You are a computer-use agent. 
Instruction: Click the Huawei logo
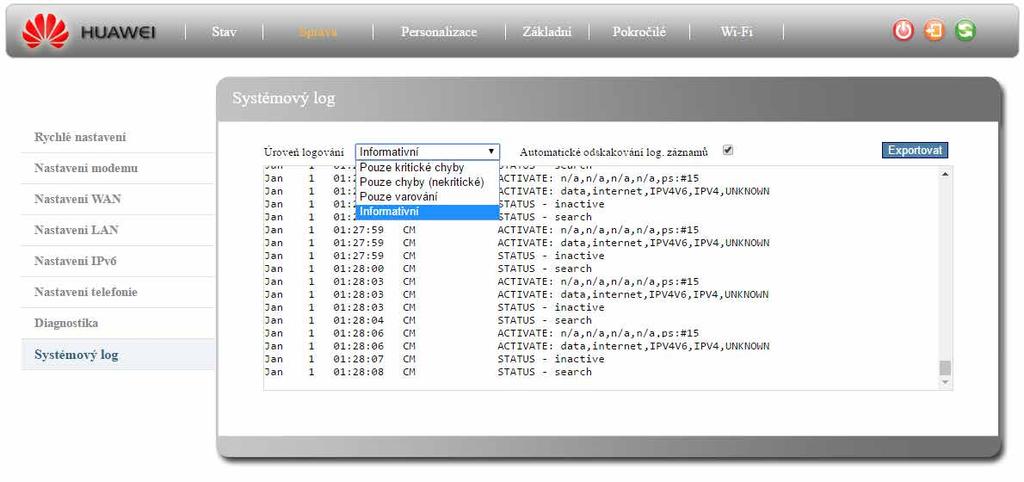[89, 31]
